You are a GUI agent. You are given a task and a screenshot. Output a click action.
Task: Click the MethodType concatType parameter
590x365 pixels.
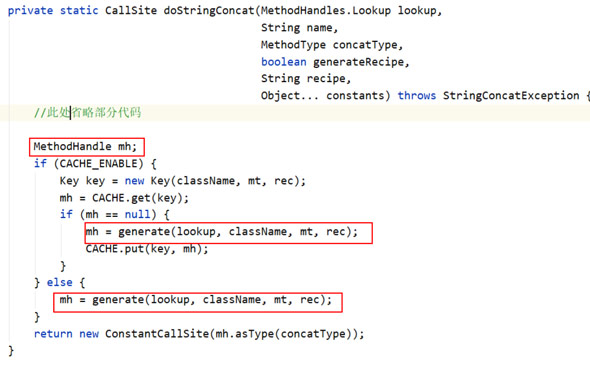click(x=331, y=45)
